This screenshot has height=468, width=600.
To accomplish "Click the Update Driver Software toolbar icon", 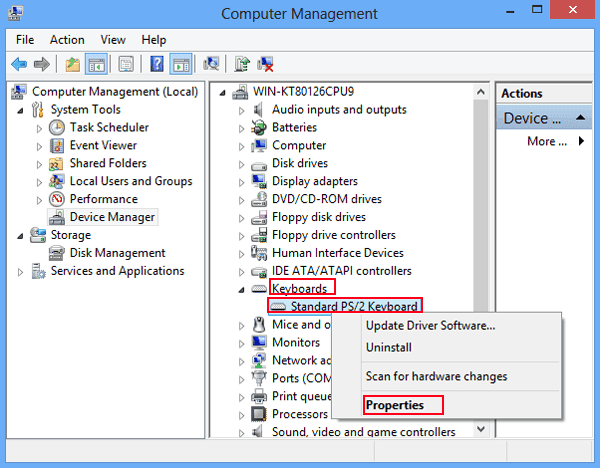I will (x=242, y=64).
